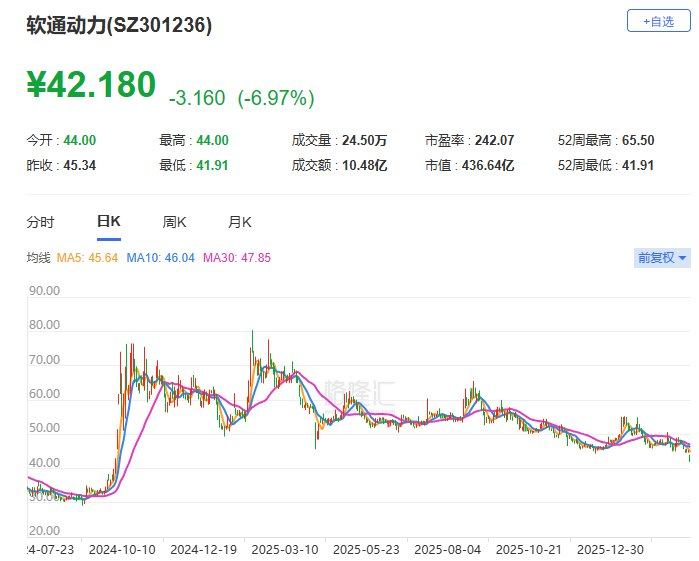
Task: Click the MA10: 46.04 indicator label
Action: click(160, 258)
